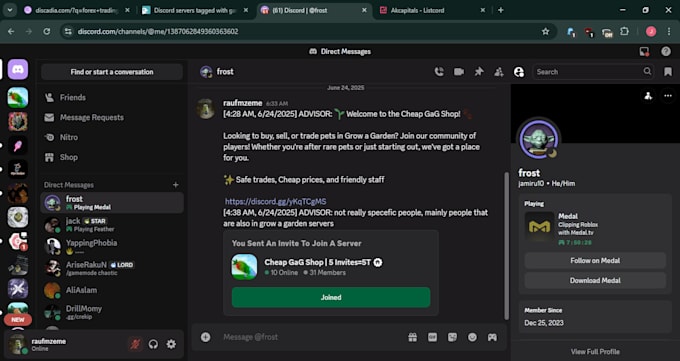680x361 pixels.
Task: Click the Message @frost input field
Action: coord(312,337)
